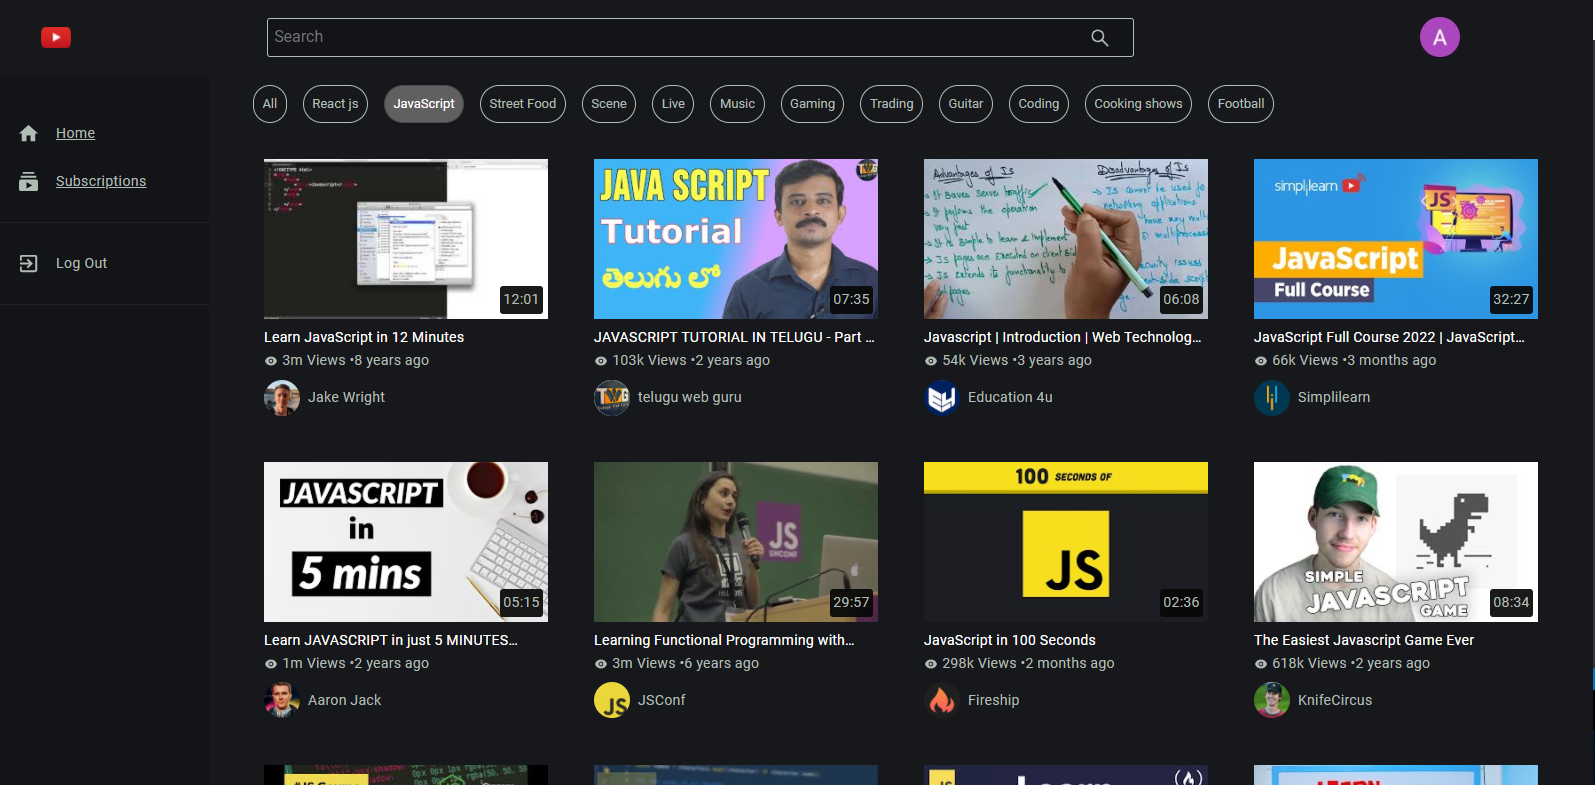1595x785 pixels.
Task: Click '618k Views •2 years ago' text
Action: (1351, 663)
